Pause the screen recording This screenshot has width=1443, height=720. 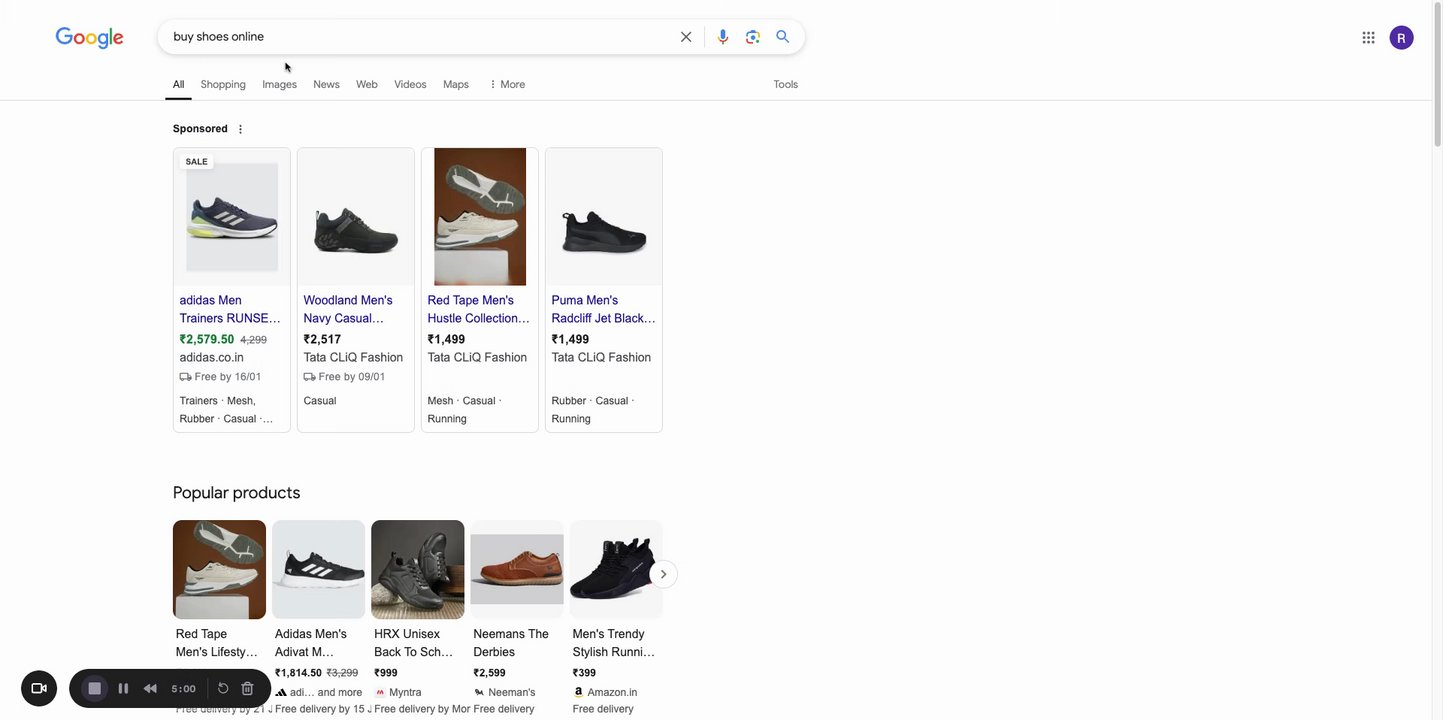(123, 688)
